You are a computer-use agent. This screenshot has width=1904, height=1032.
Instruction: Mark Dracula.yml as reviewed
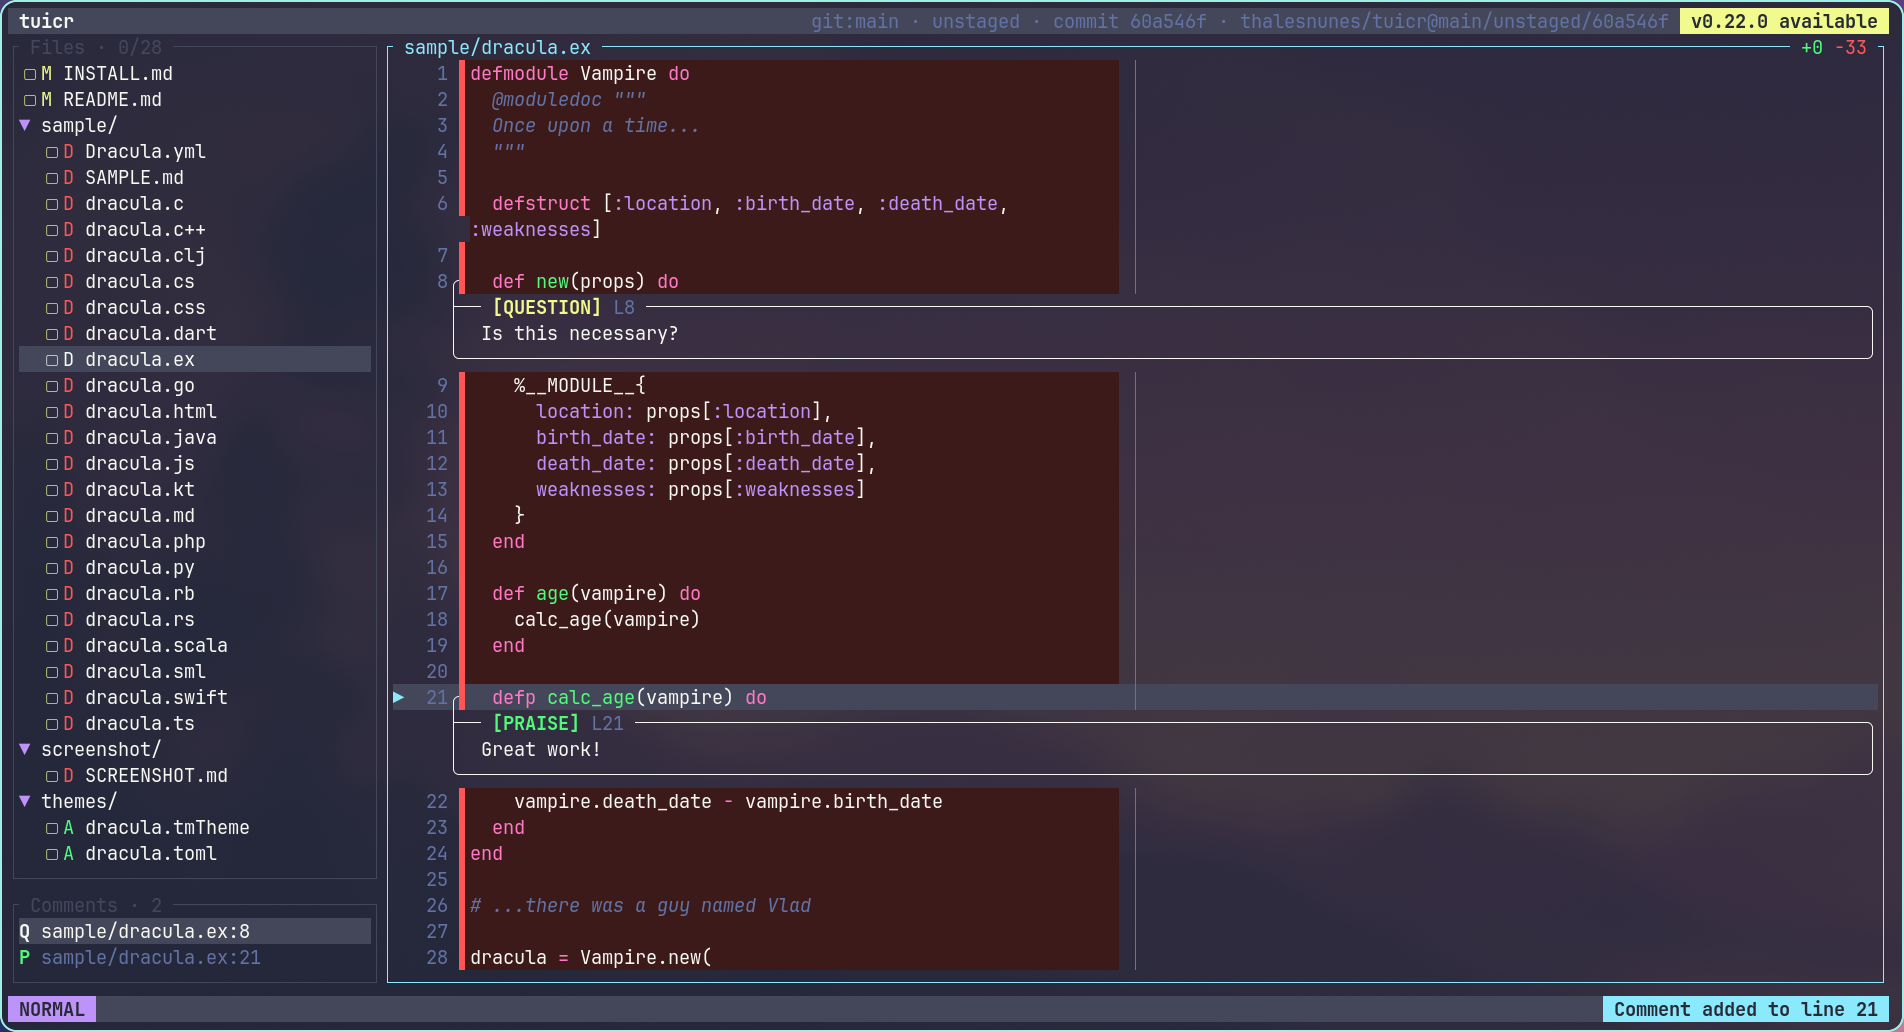pyautogui.click(x=52, y=152)
